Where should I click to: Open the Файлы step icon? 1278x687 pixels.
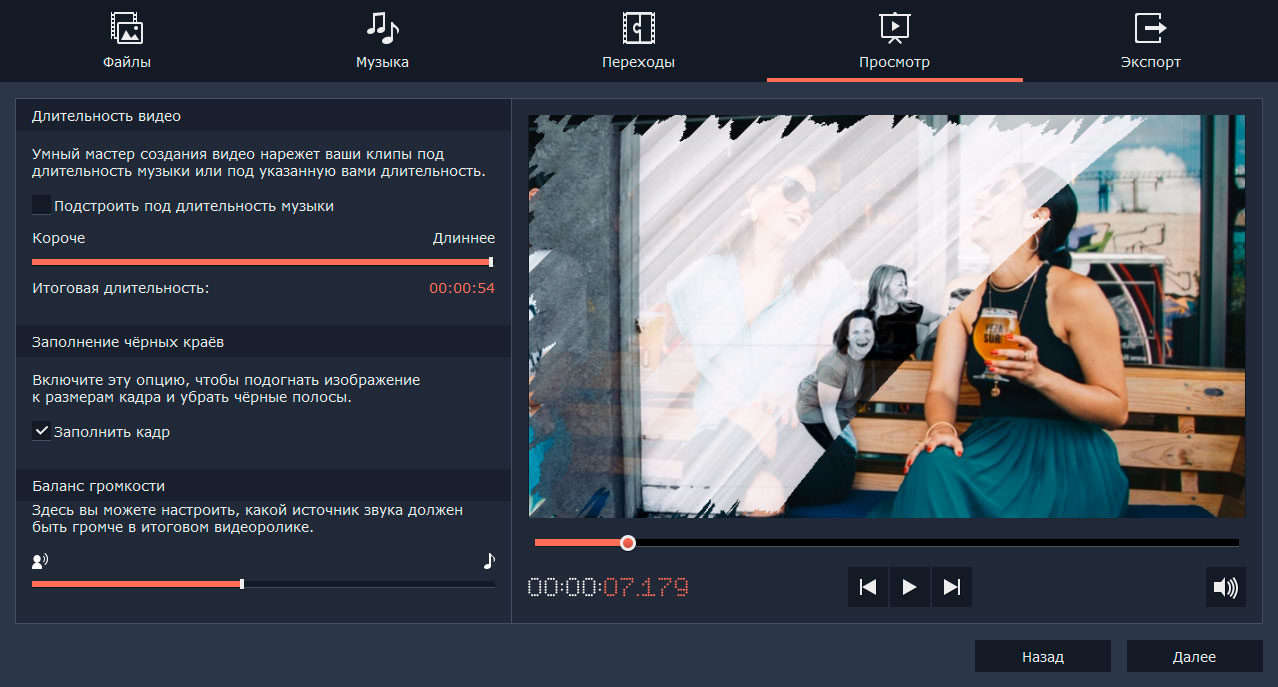[x=127, y=28]
